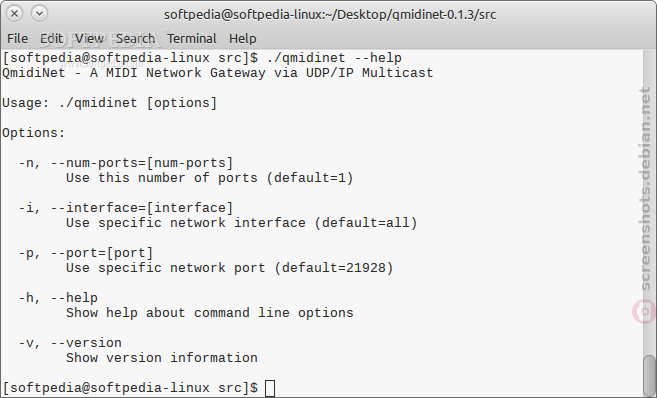Click the 'Usage: ./qmidinet [options]' line
The image size is (657, 398).
109,103
